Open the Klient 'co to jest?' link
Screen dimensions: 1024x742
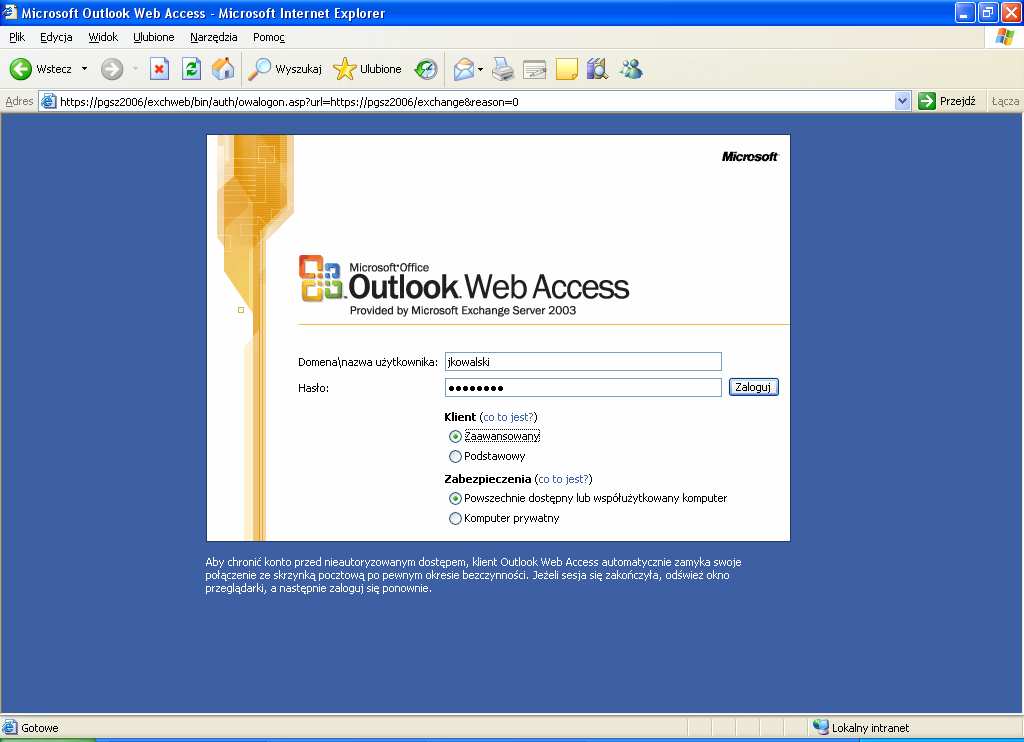click(509, 417)
